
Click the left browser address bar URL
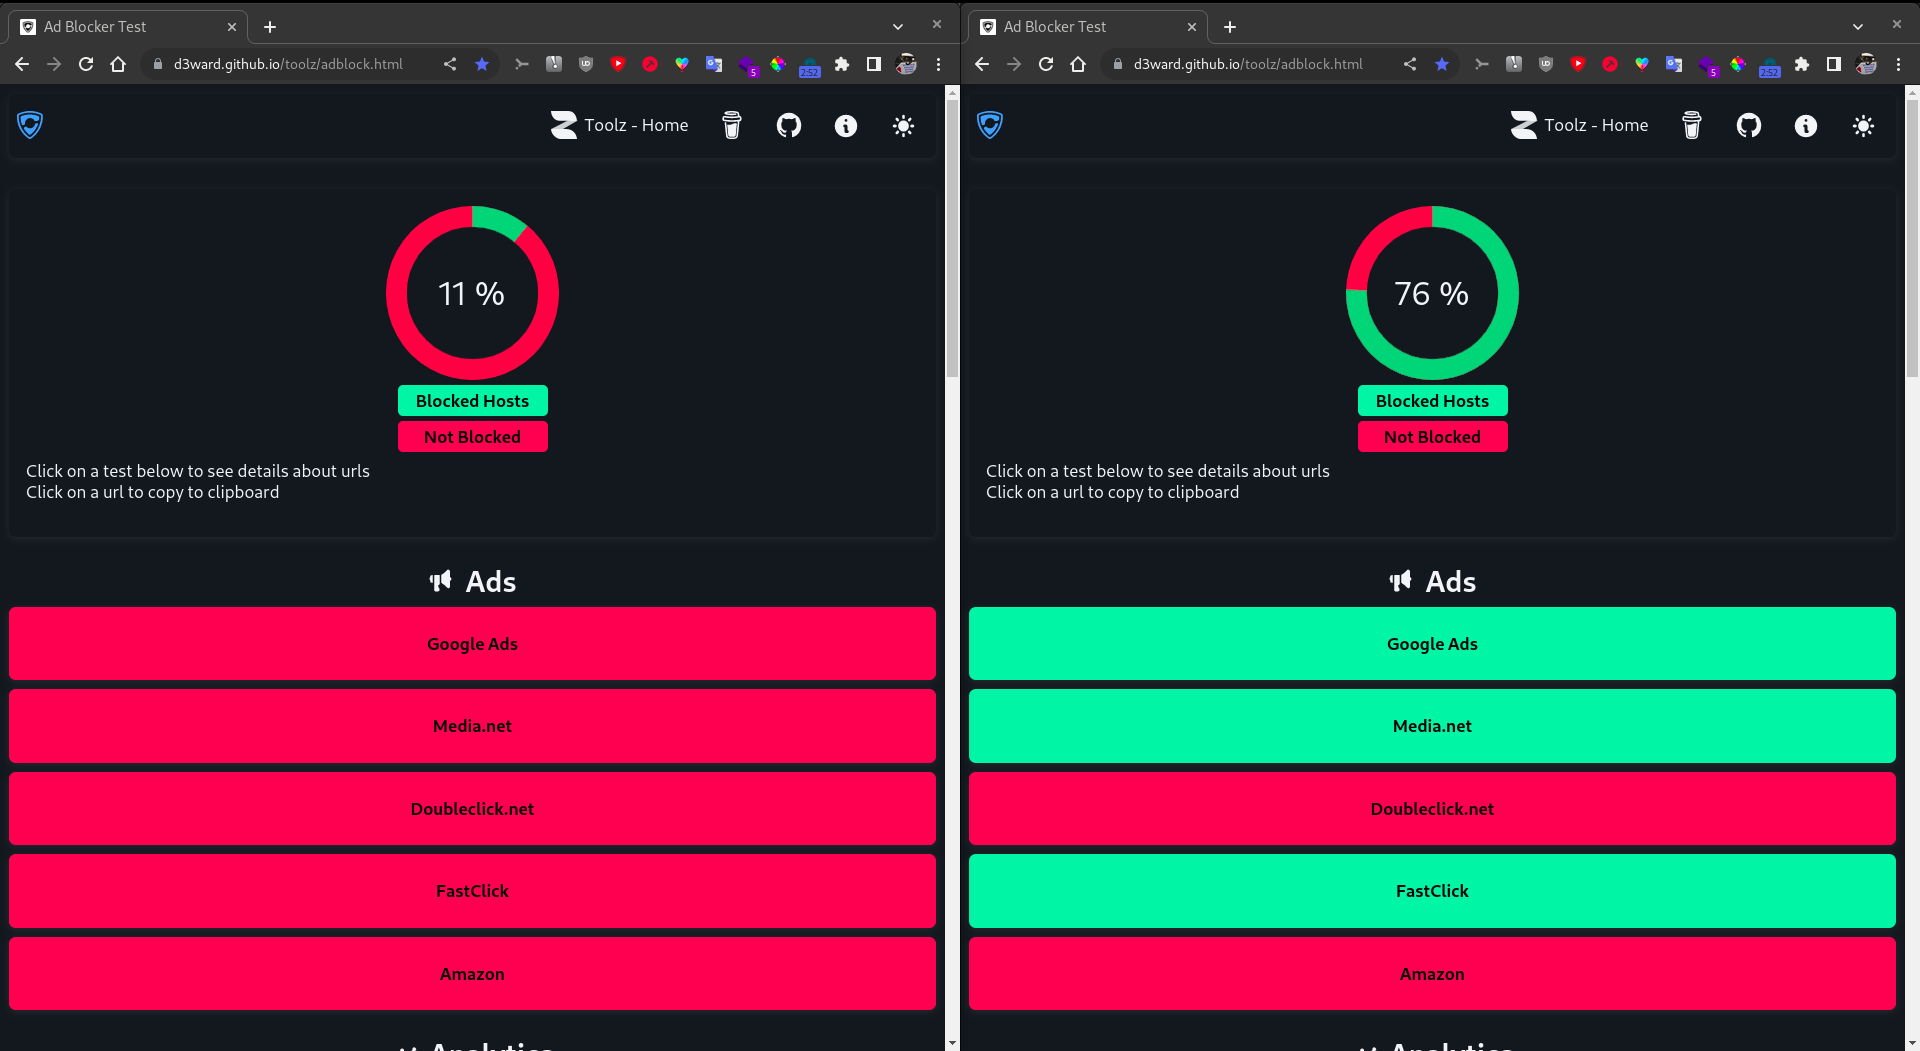coord(288,64)
